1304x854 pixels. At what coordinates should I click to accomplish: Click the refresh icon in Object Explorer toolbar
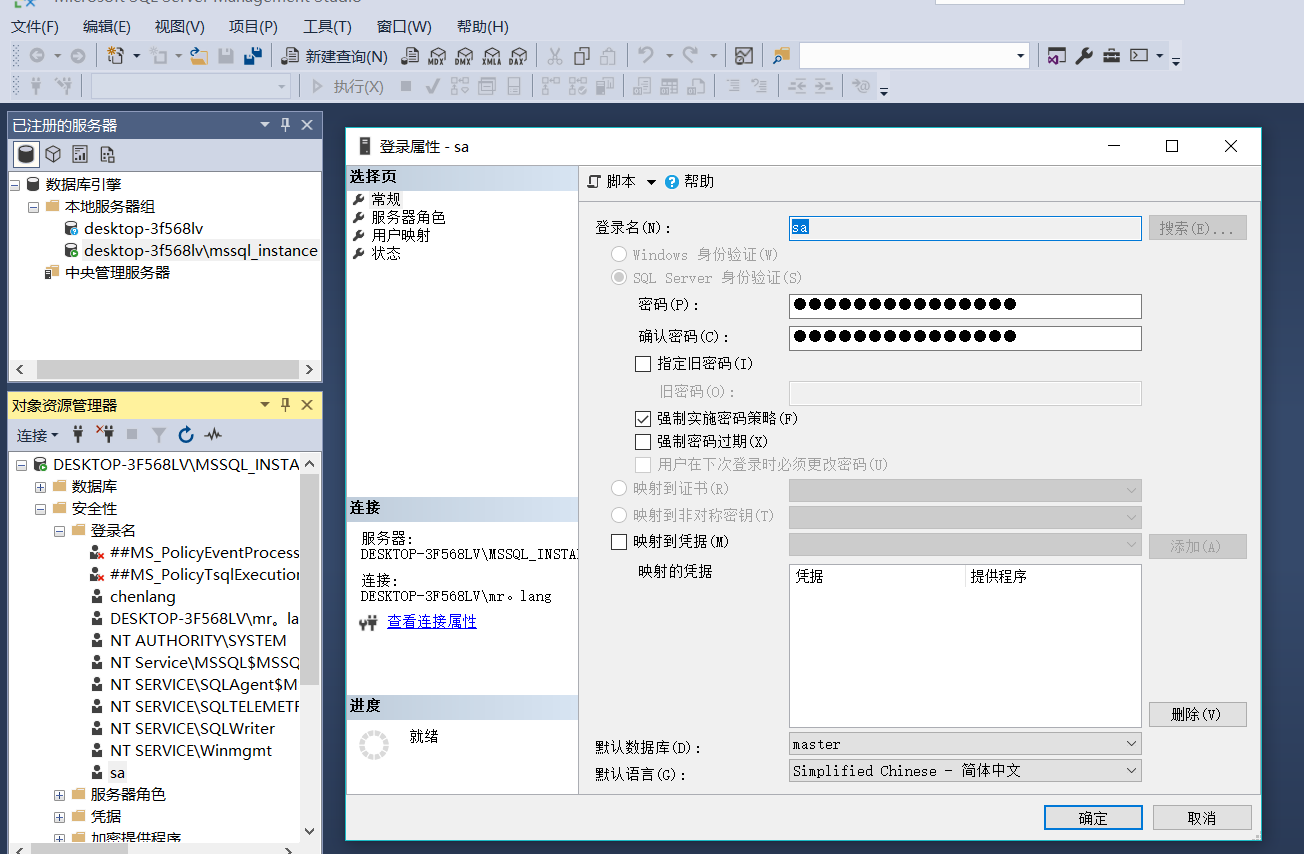pyautogui.click(x=186, y=434)
